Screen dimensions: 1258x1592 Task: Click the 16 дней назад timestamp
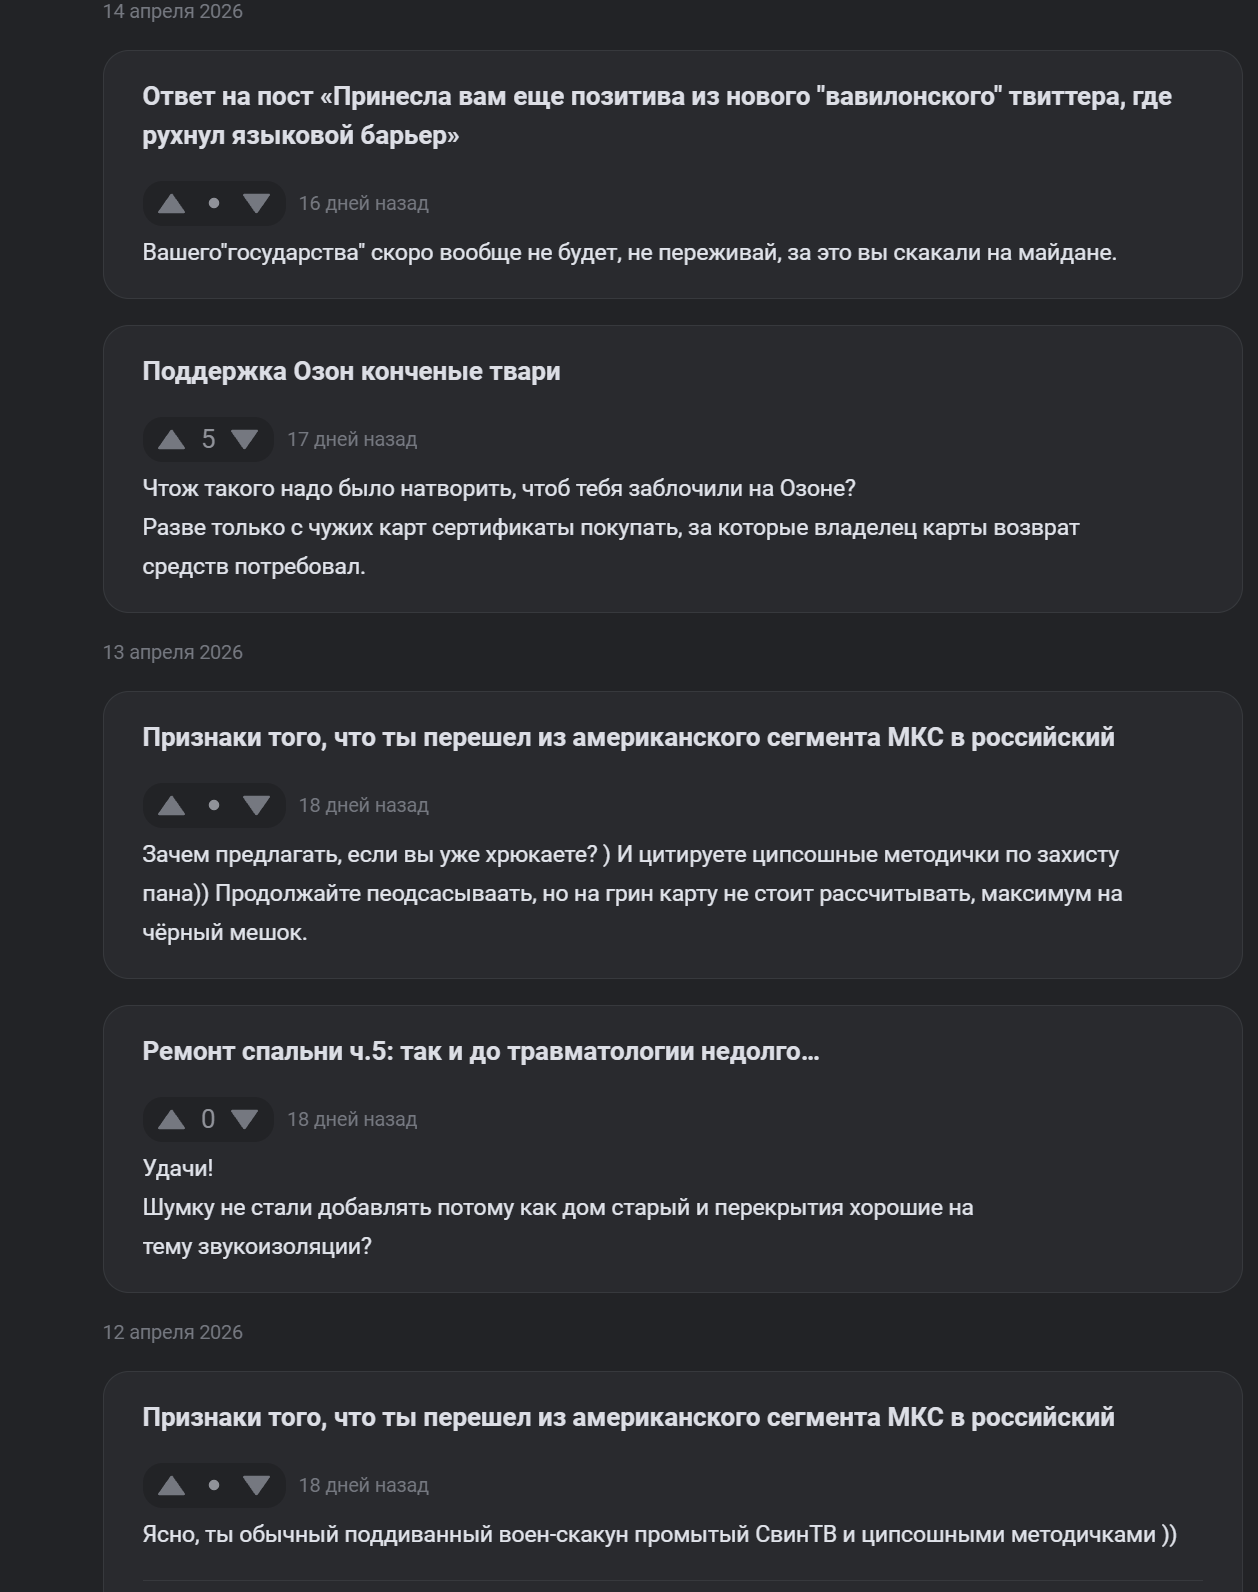tap(364, 204)
